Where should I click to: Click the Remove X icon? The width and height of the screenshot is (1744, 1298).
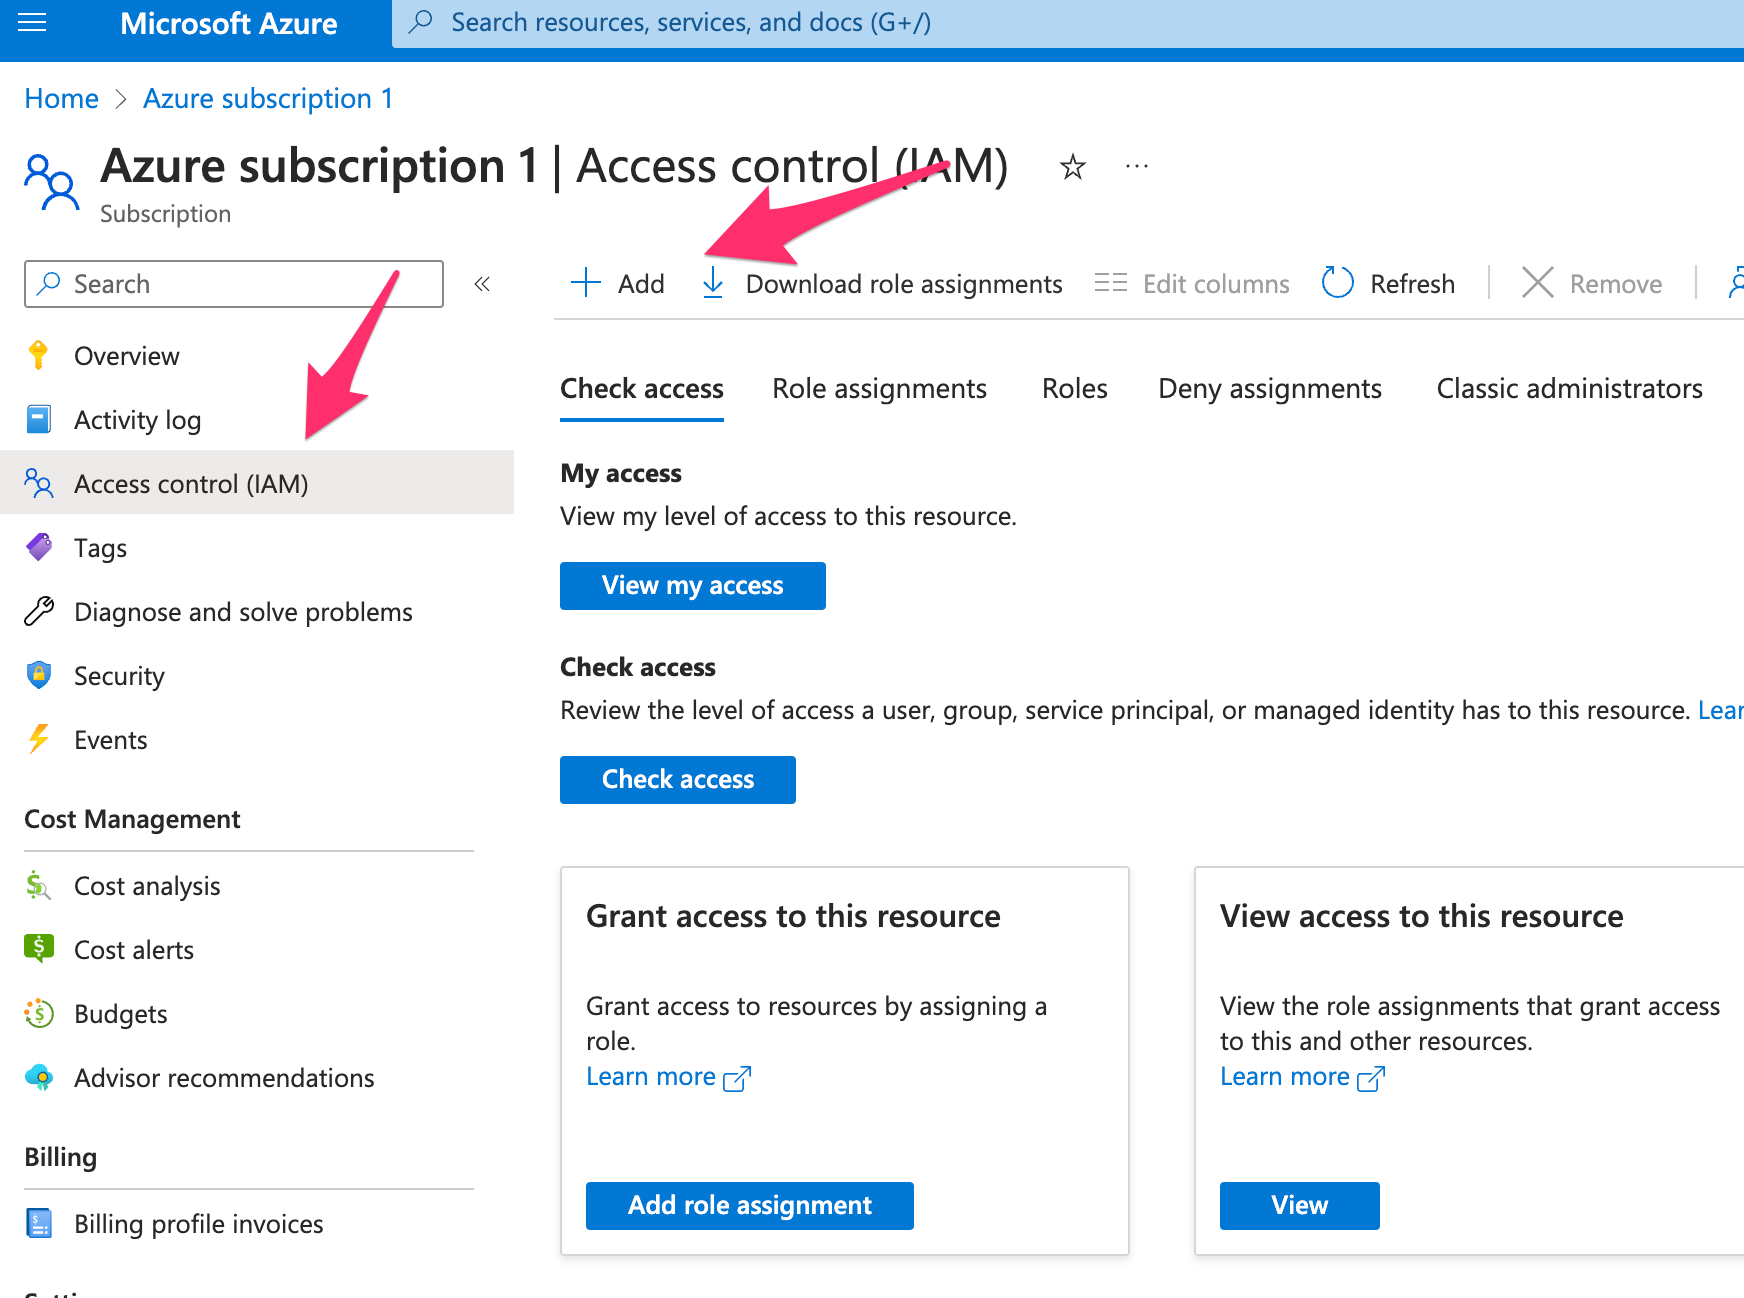pyautogui.click(x=1538, y=283)
